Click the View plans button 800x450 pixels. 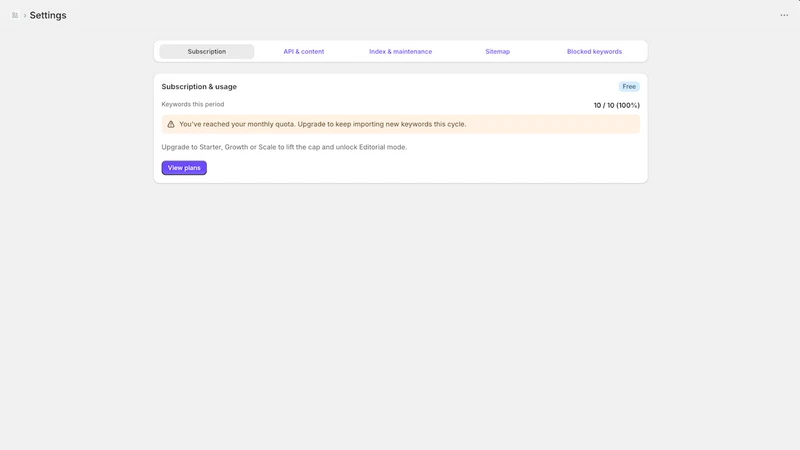[x=184, y=168]
